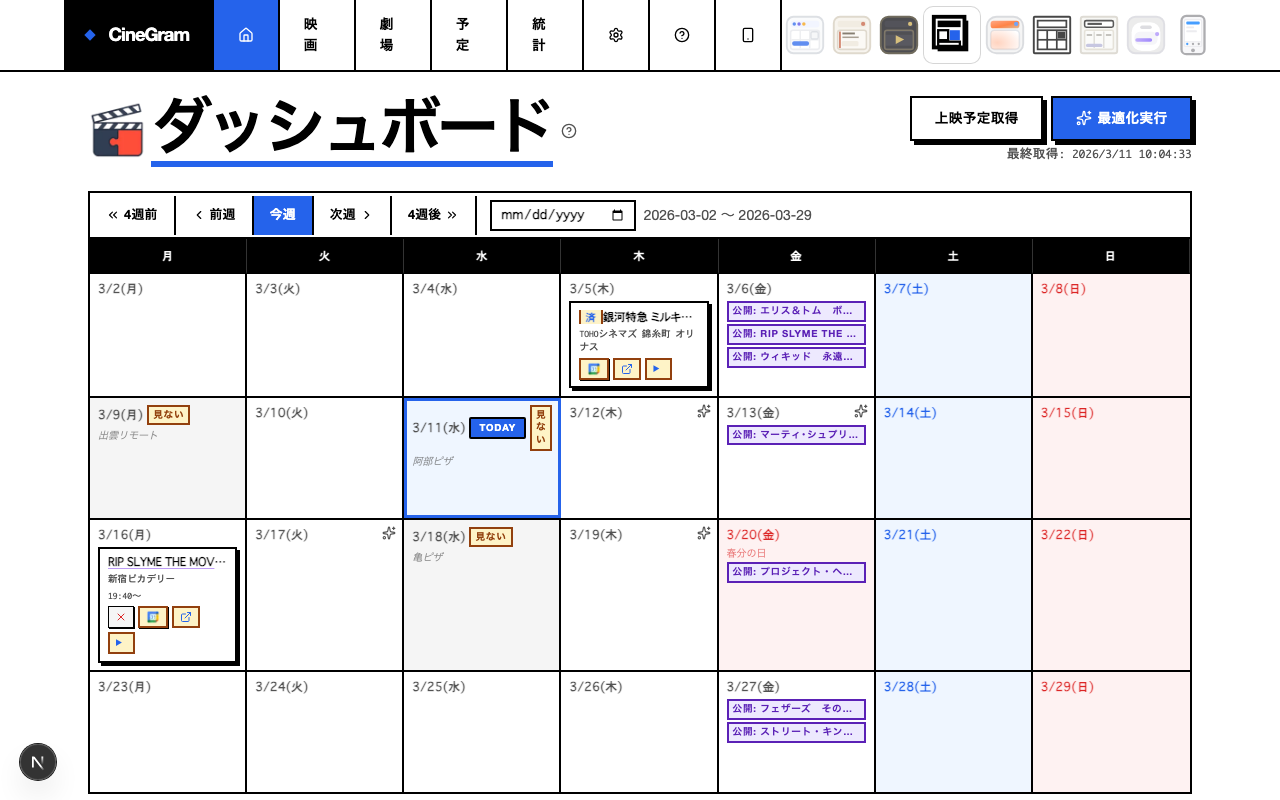Jump back with 4週前 button

[x=132, y=215]
